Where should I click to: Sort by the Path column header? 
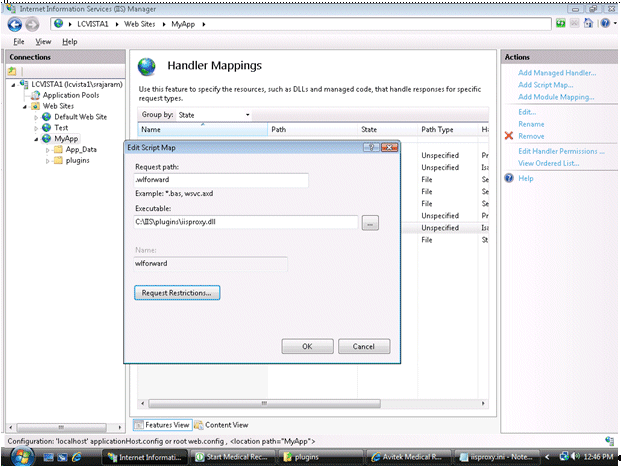312,129
